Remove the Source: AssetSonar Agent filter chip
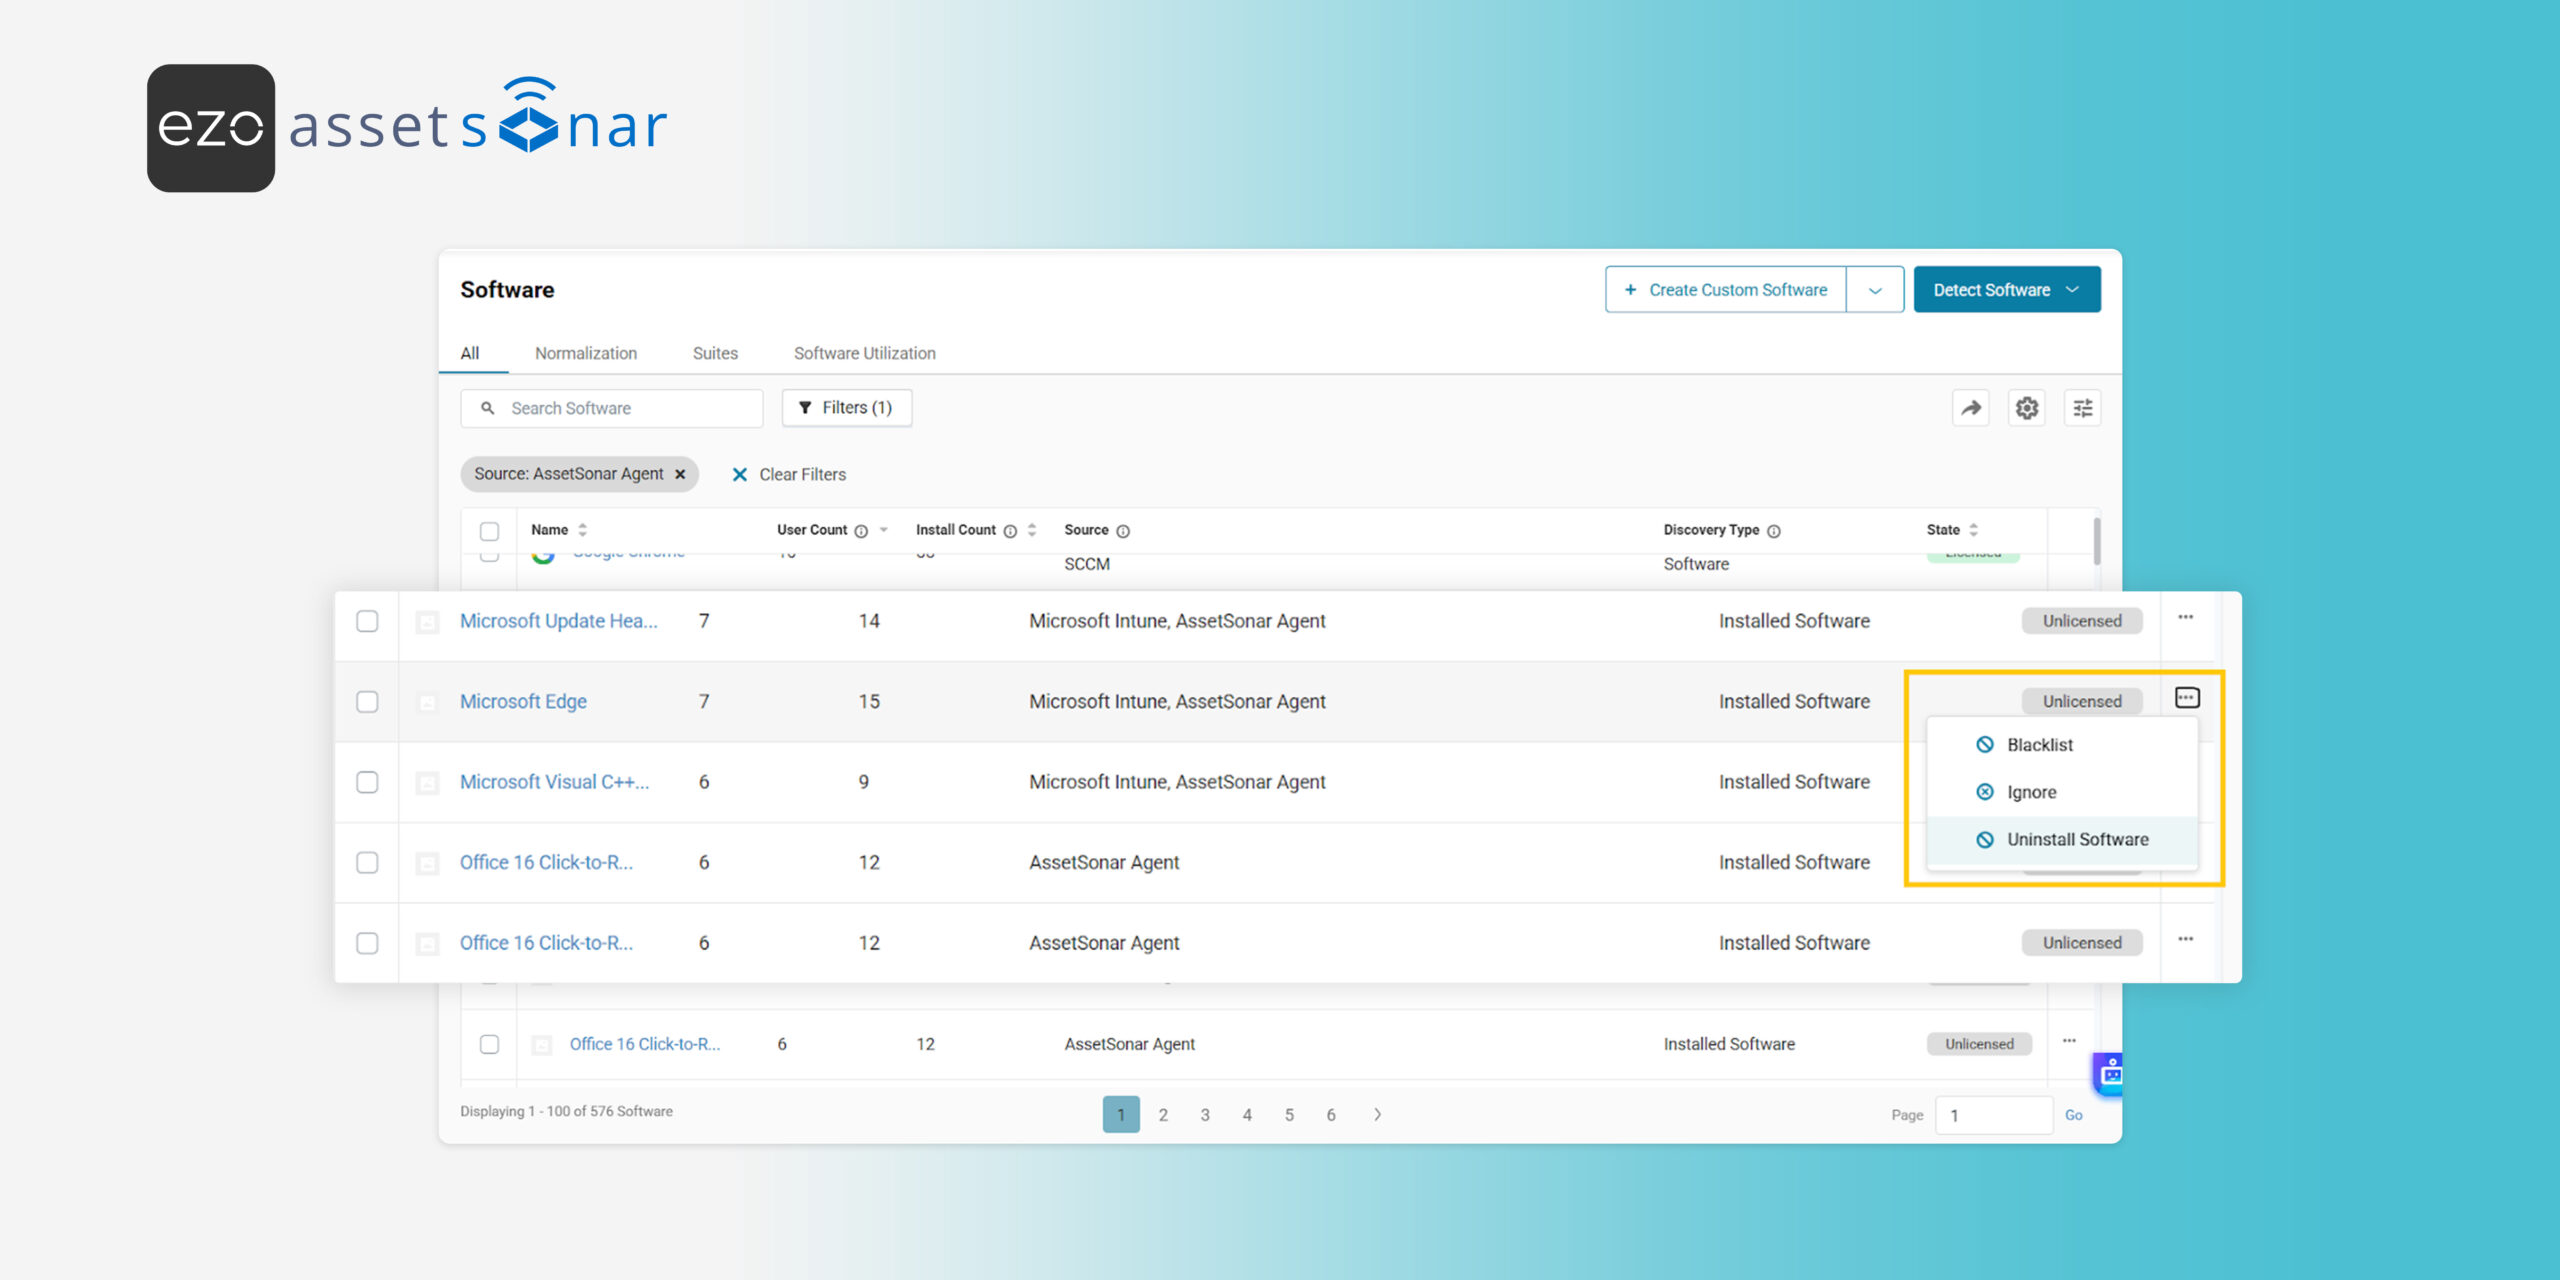This screenshot has width=2560, height=1280. click(680, 474)
